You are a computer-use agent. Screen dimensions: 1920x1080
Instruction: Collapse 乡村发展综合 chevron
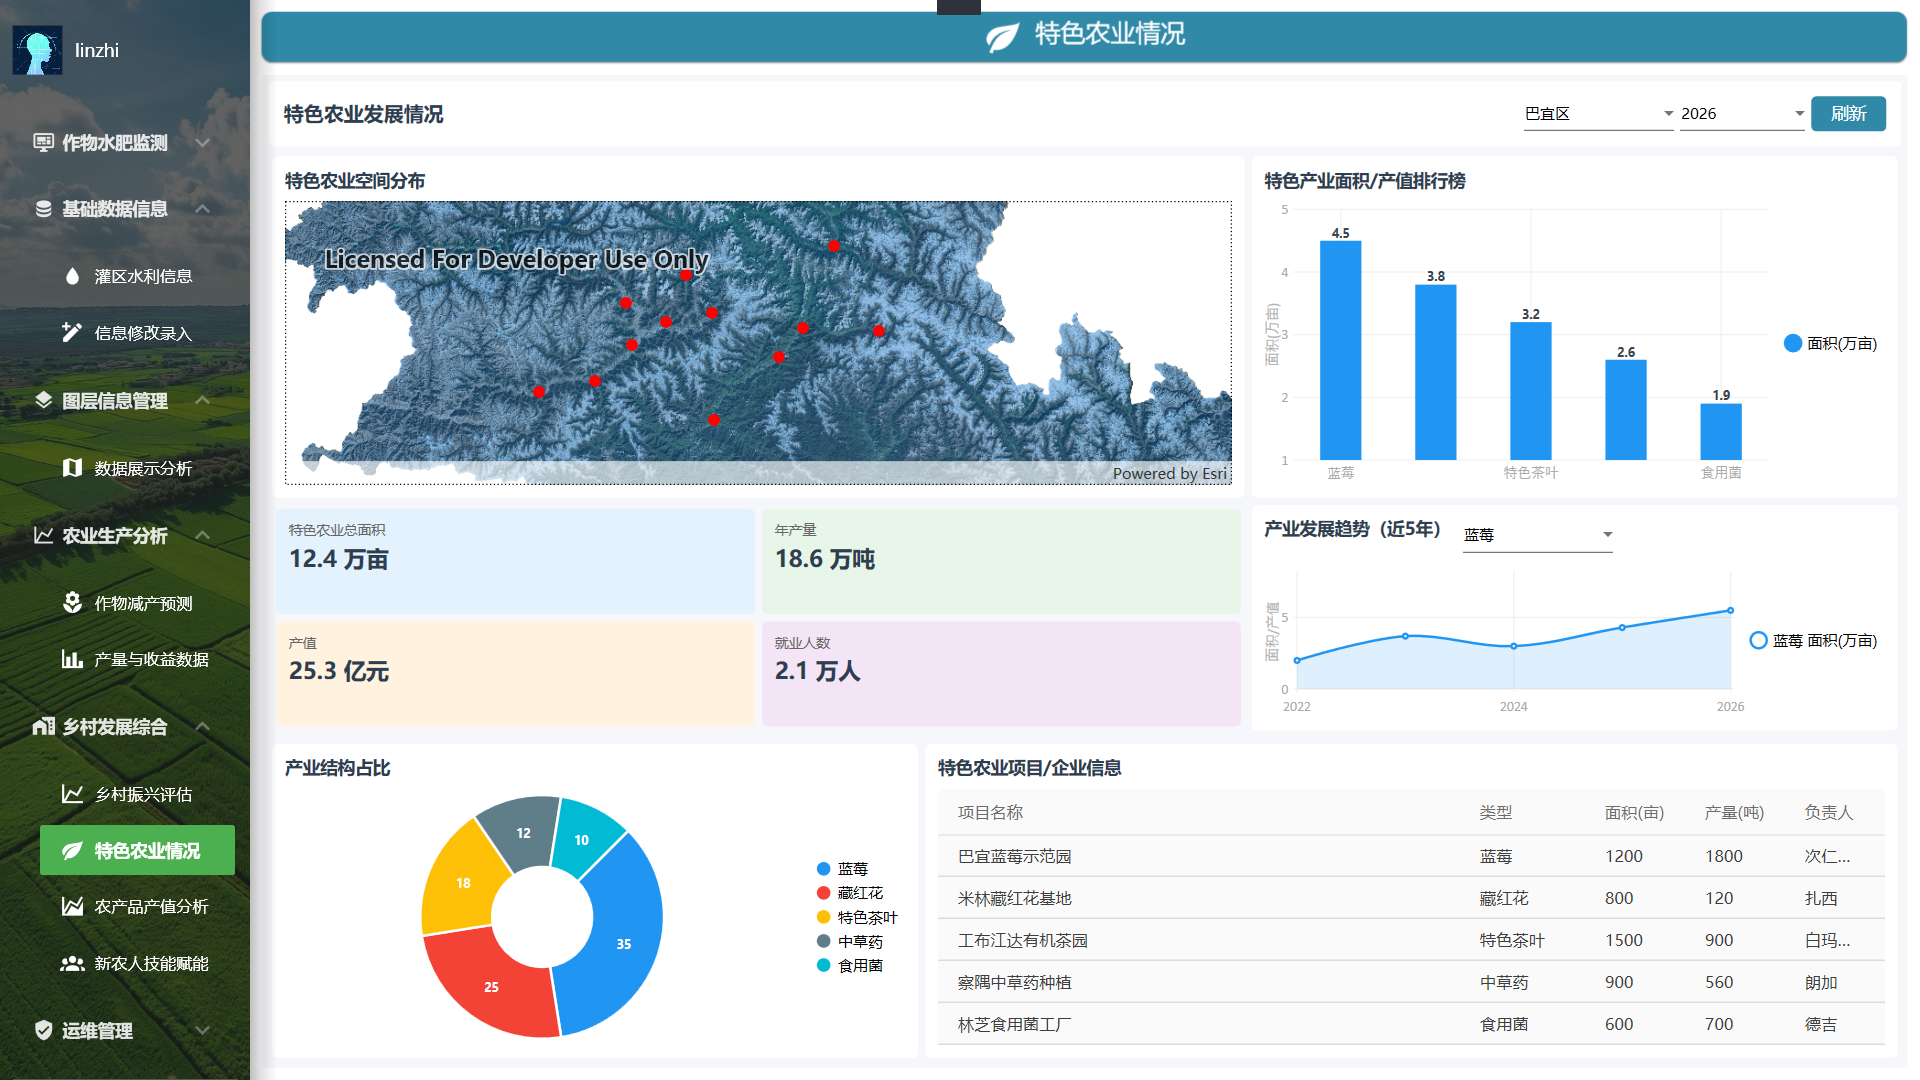(x=202, y=726)
